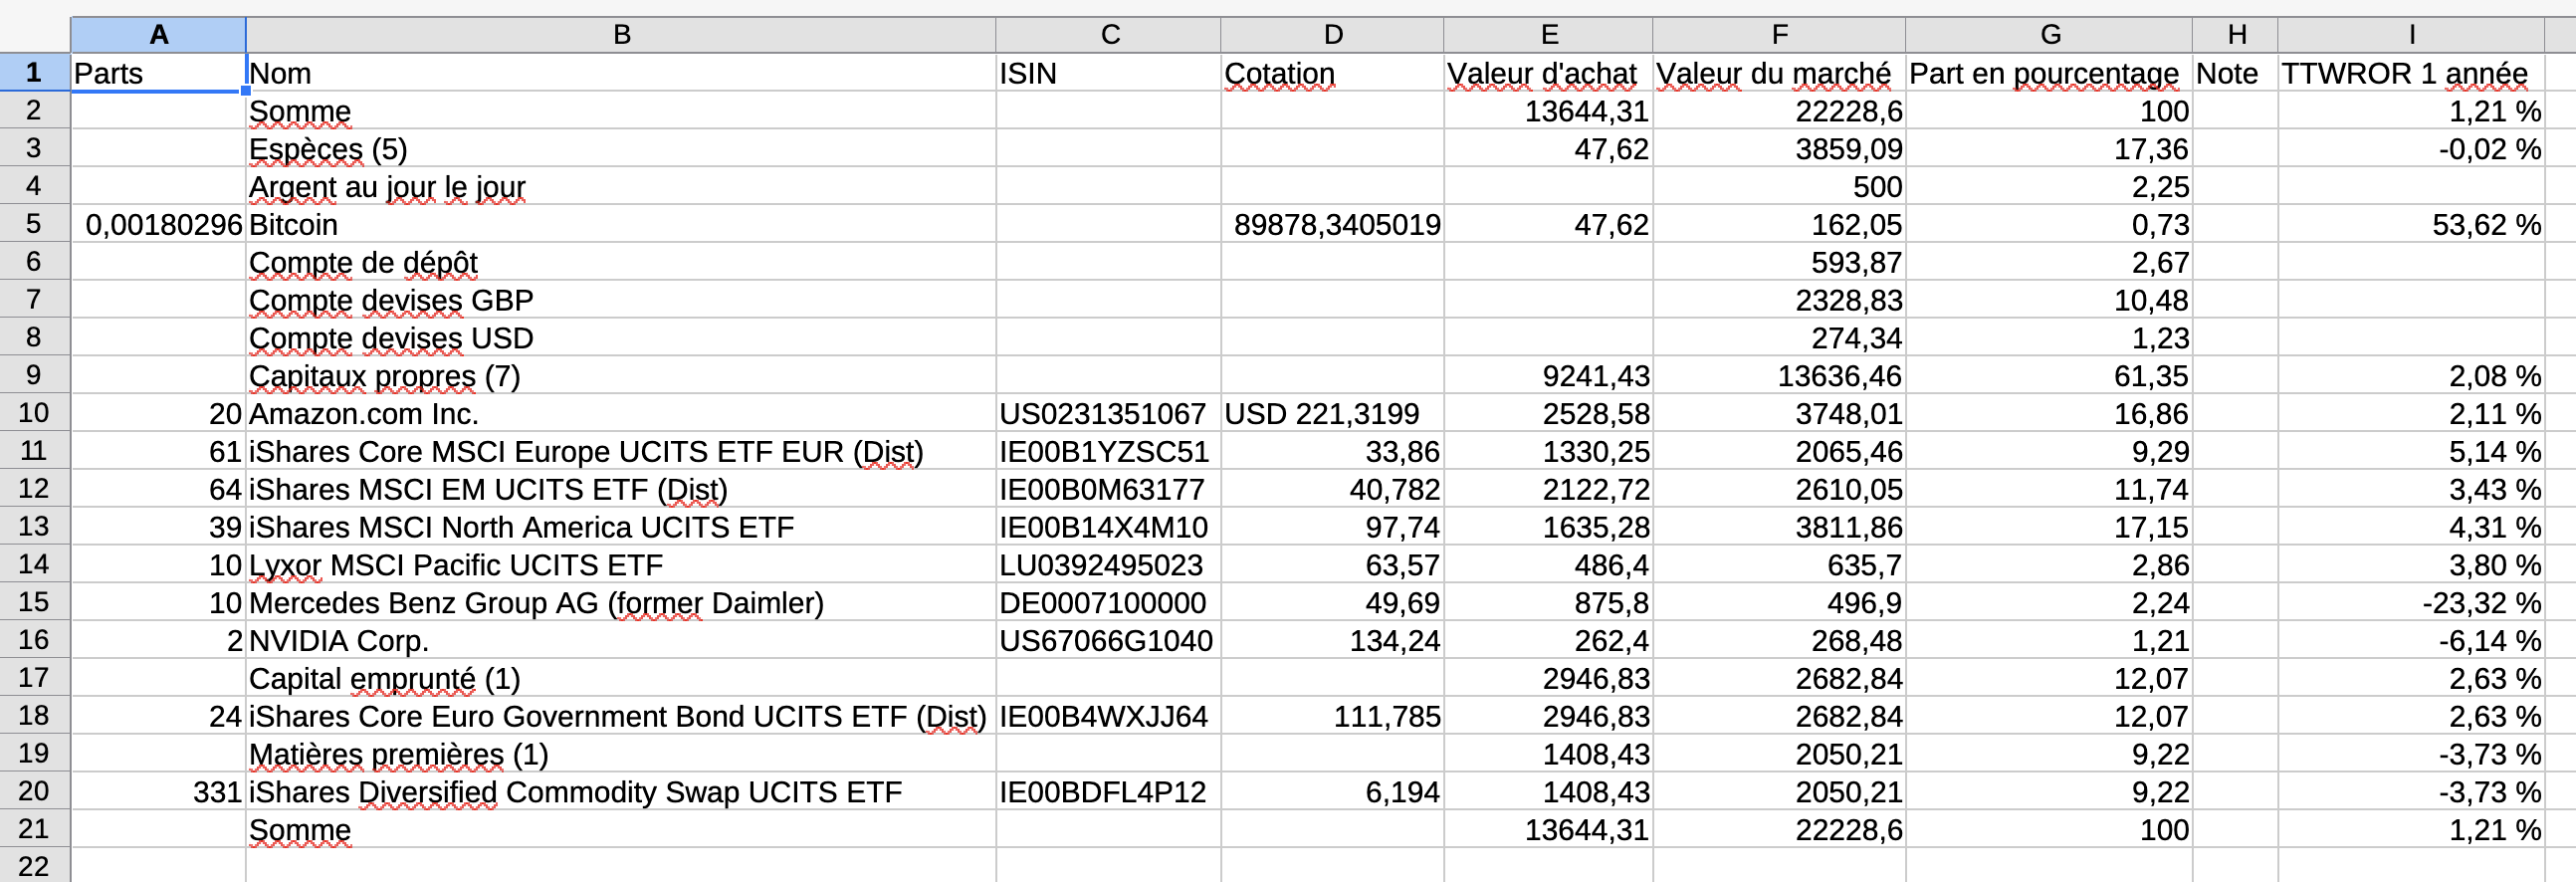Select 'iShares Core MSCI Europe UCITS ETF EUR (Dist)'

(621, 451)
